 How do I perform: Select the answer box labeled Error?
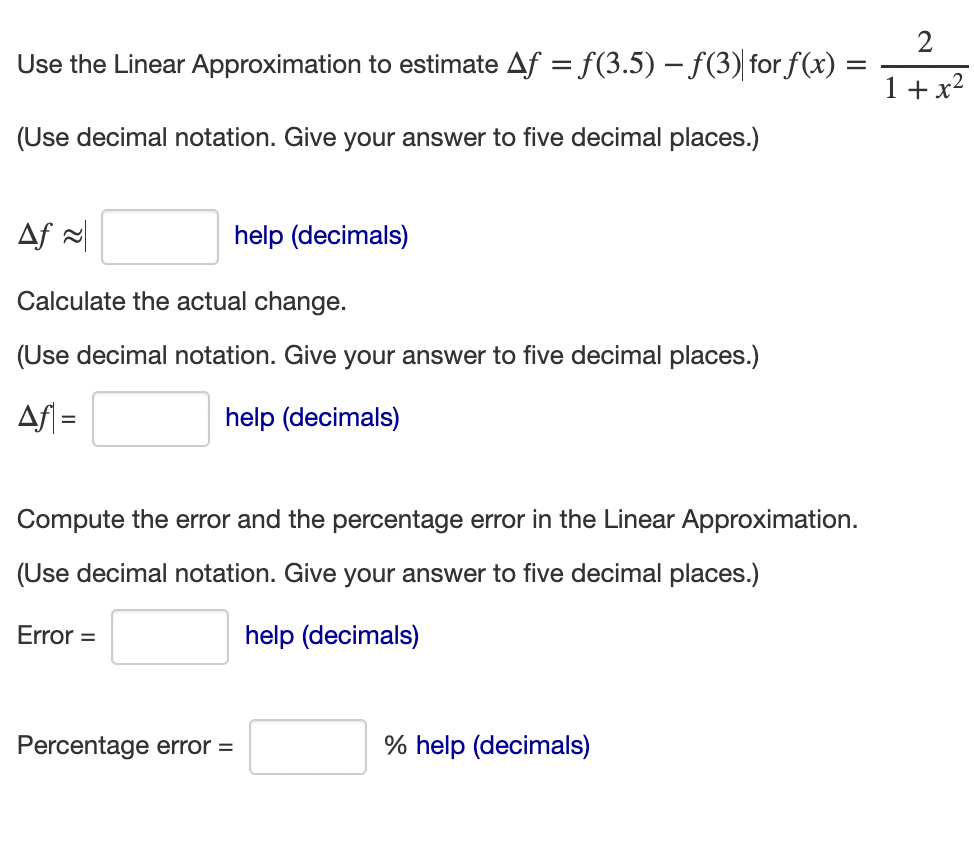[x=169, y=636]
